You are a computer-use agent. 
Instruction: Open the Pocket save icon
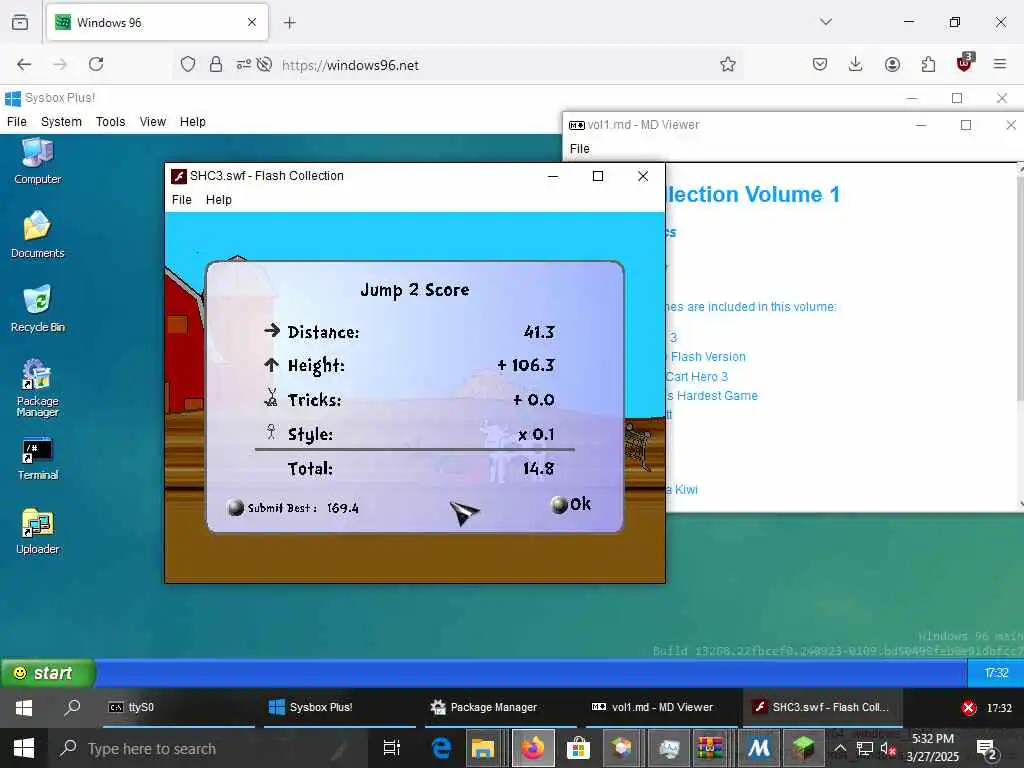point(820,64)
